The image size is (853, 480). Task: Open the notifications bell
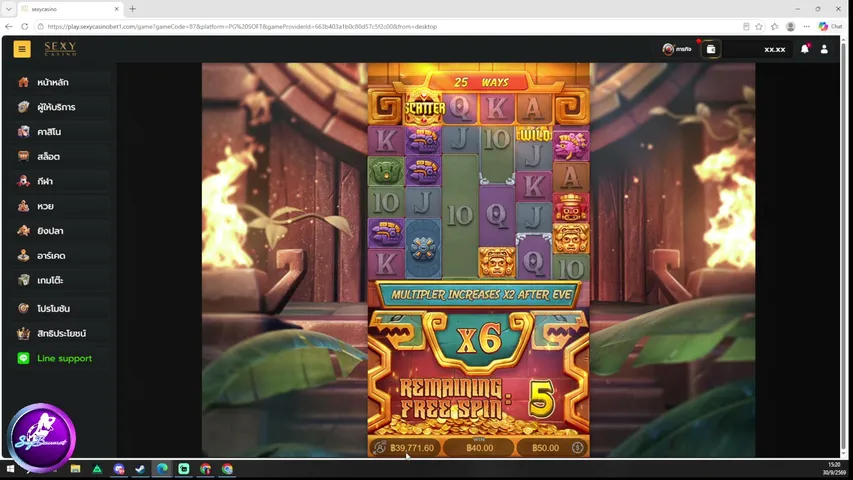point(805,49)
